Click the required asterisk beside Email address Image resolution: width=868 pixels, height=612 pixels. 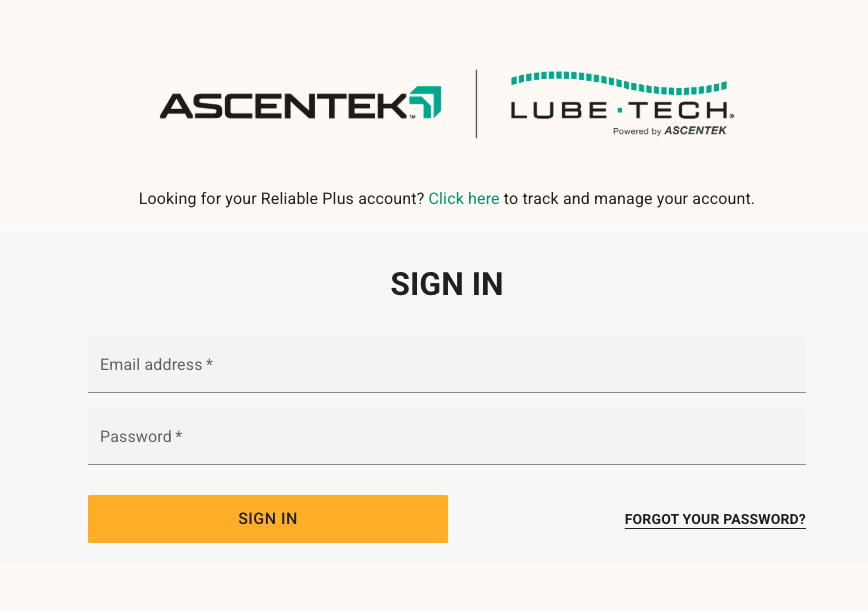[x=210, y=365]
